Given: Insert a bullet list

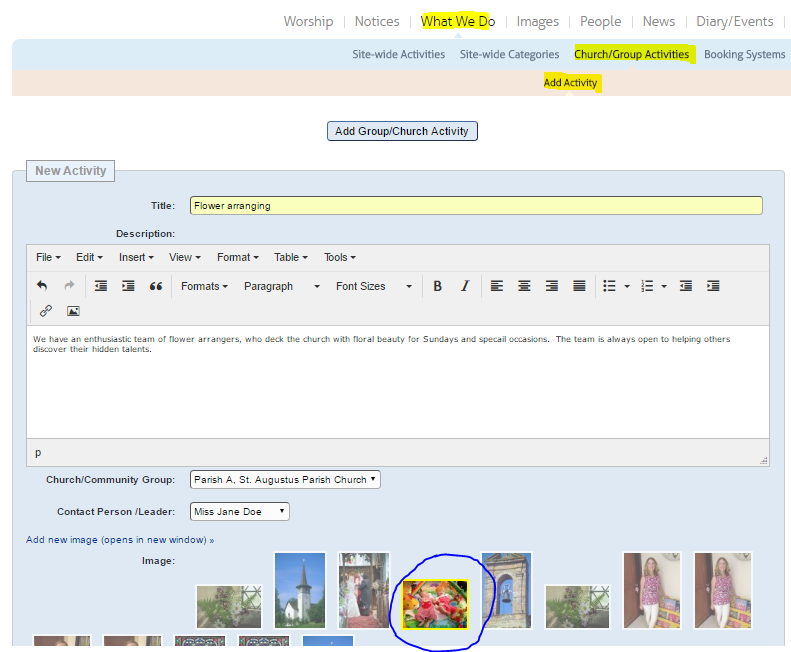Looking at the screenshot, I should [x=609, y=286].
